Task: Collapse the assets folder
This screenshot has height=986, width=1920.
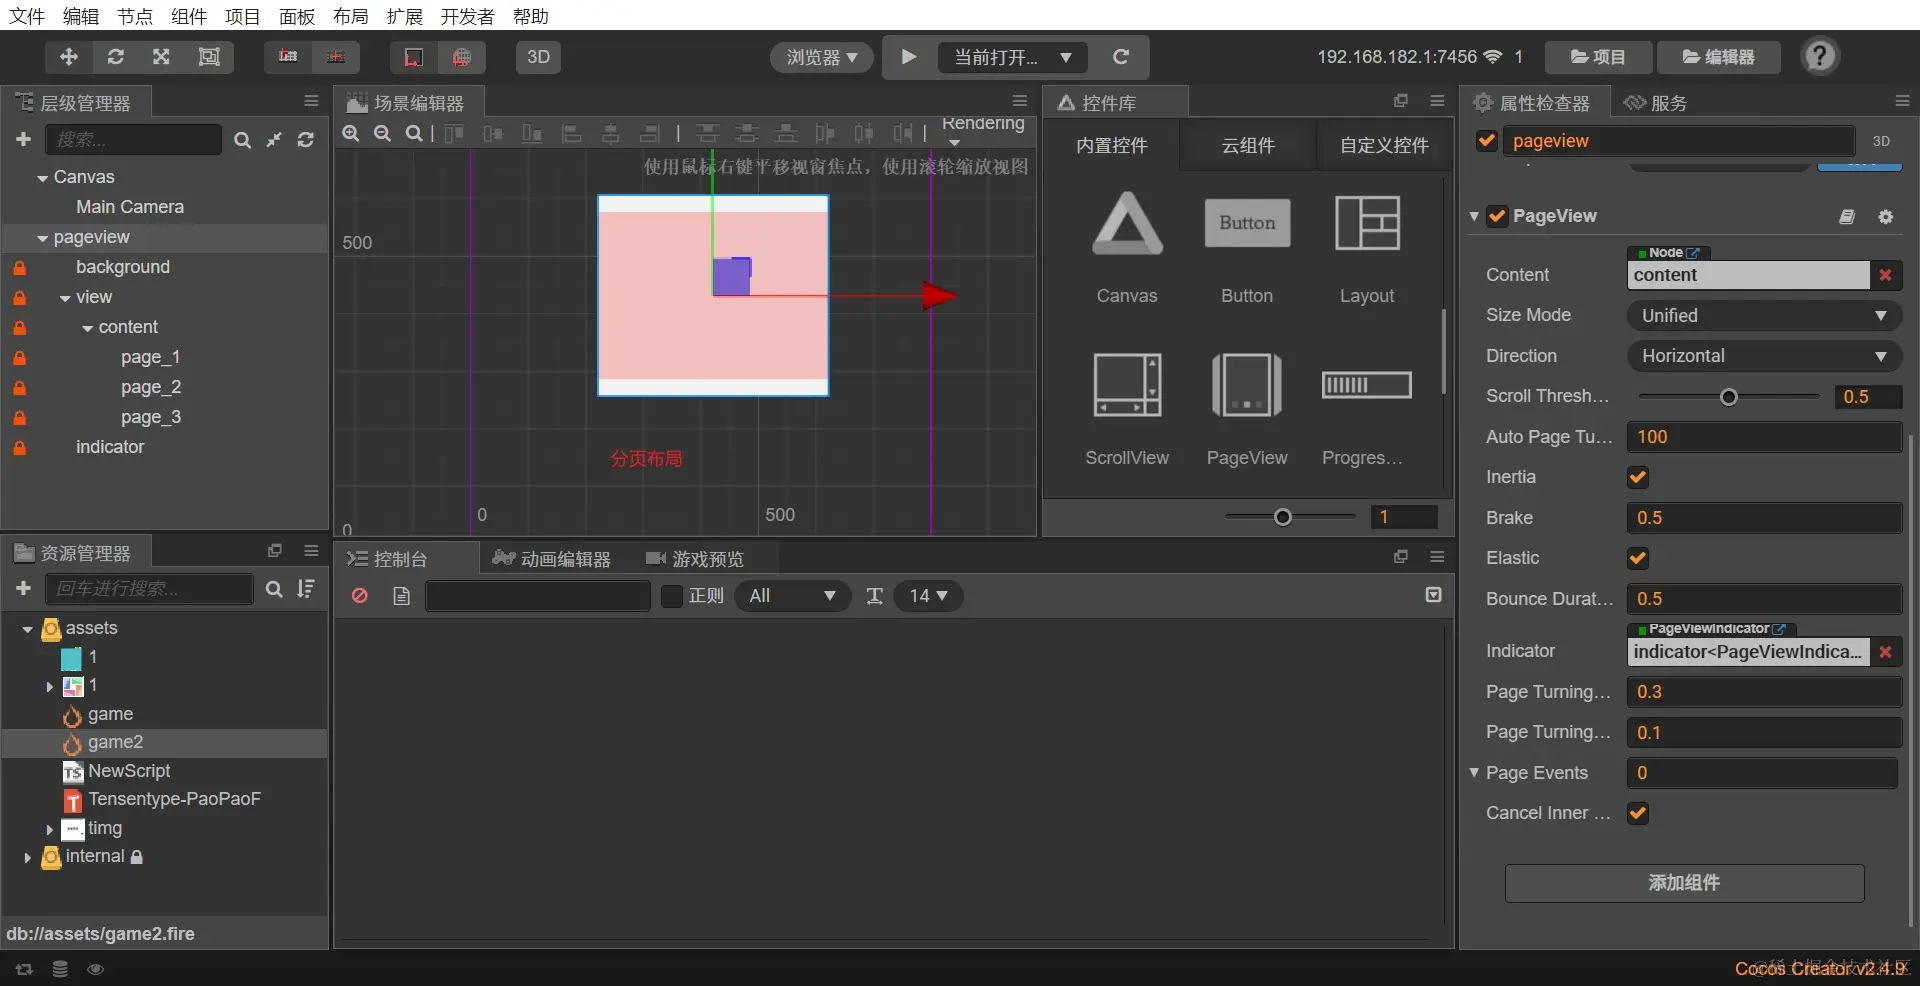Action: pos(27,629)
